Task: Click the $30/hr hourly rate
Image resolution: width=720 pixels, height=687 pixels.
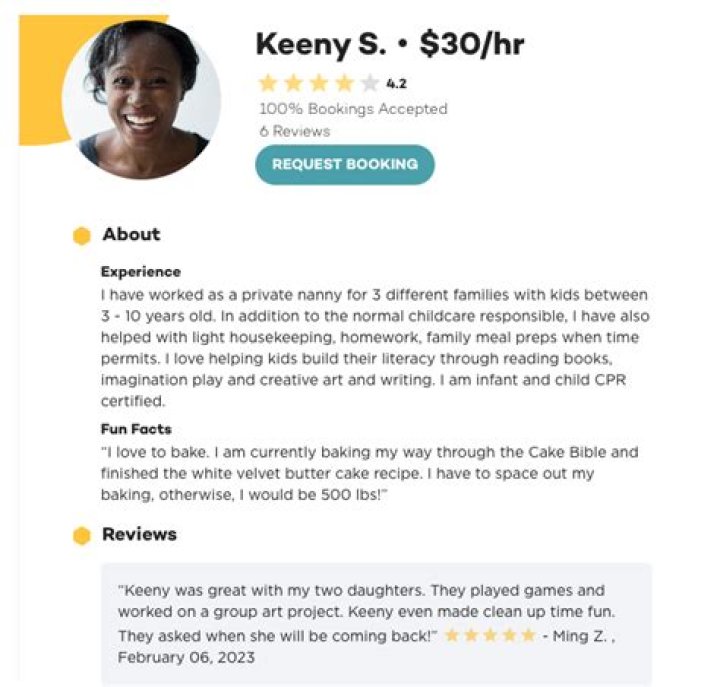Action: (472, 44)
